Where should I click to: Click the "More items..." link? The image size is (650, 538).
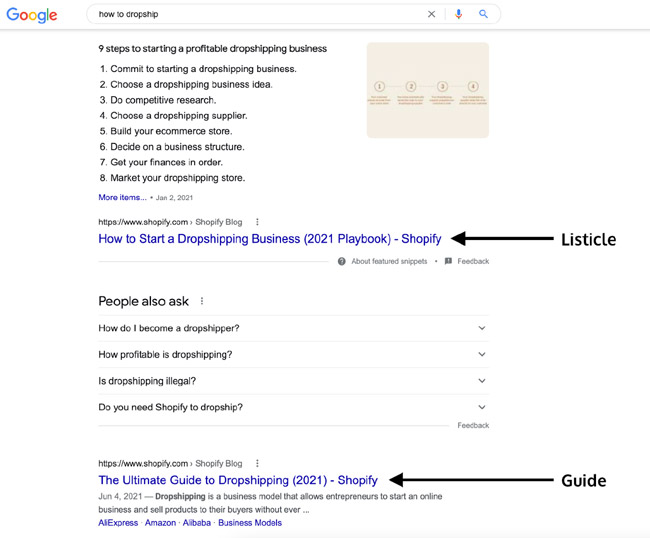[x=122, y=197]
